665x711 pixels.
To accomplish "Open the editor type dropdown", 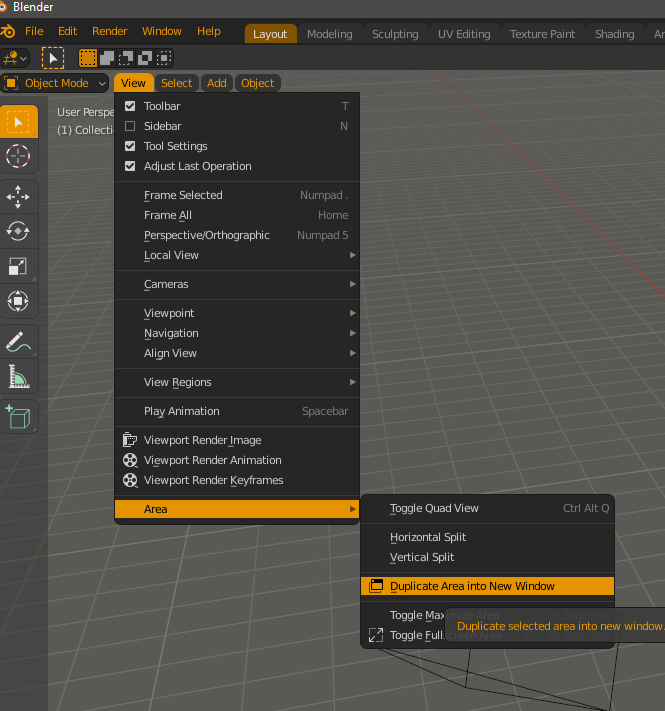I will [x=15, y=58].
